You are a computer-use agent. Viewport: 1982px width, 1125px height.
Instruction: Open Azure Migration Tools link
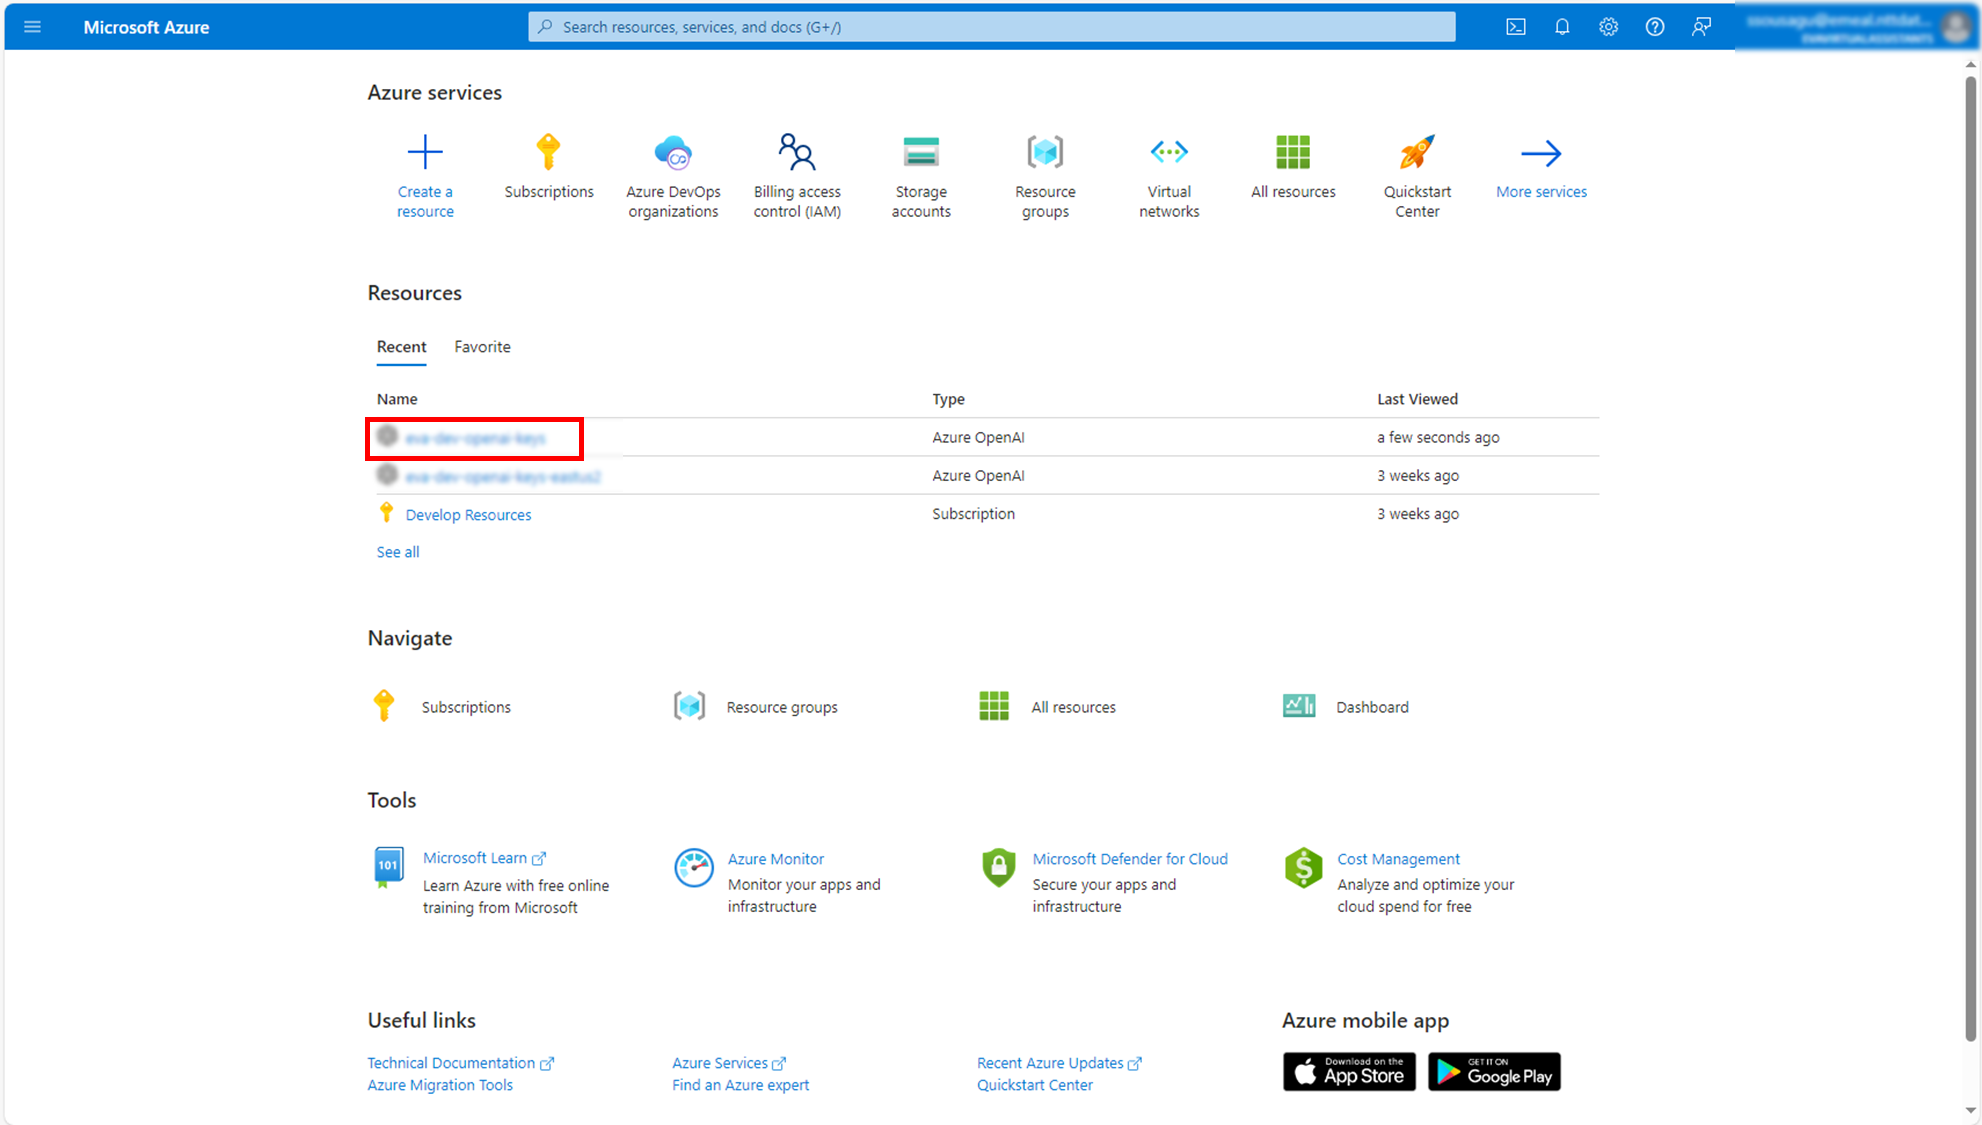(440, 1085)
